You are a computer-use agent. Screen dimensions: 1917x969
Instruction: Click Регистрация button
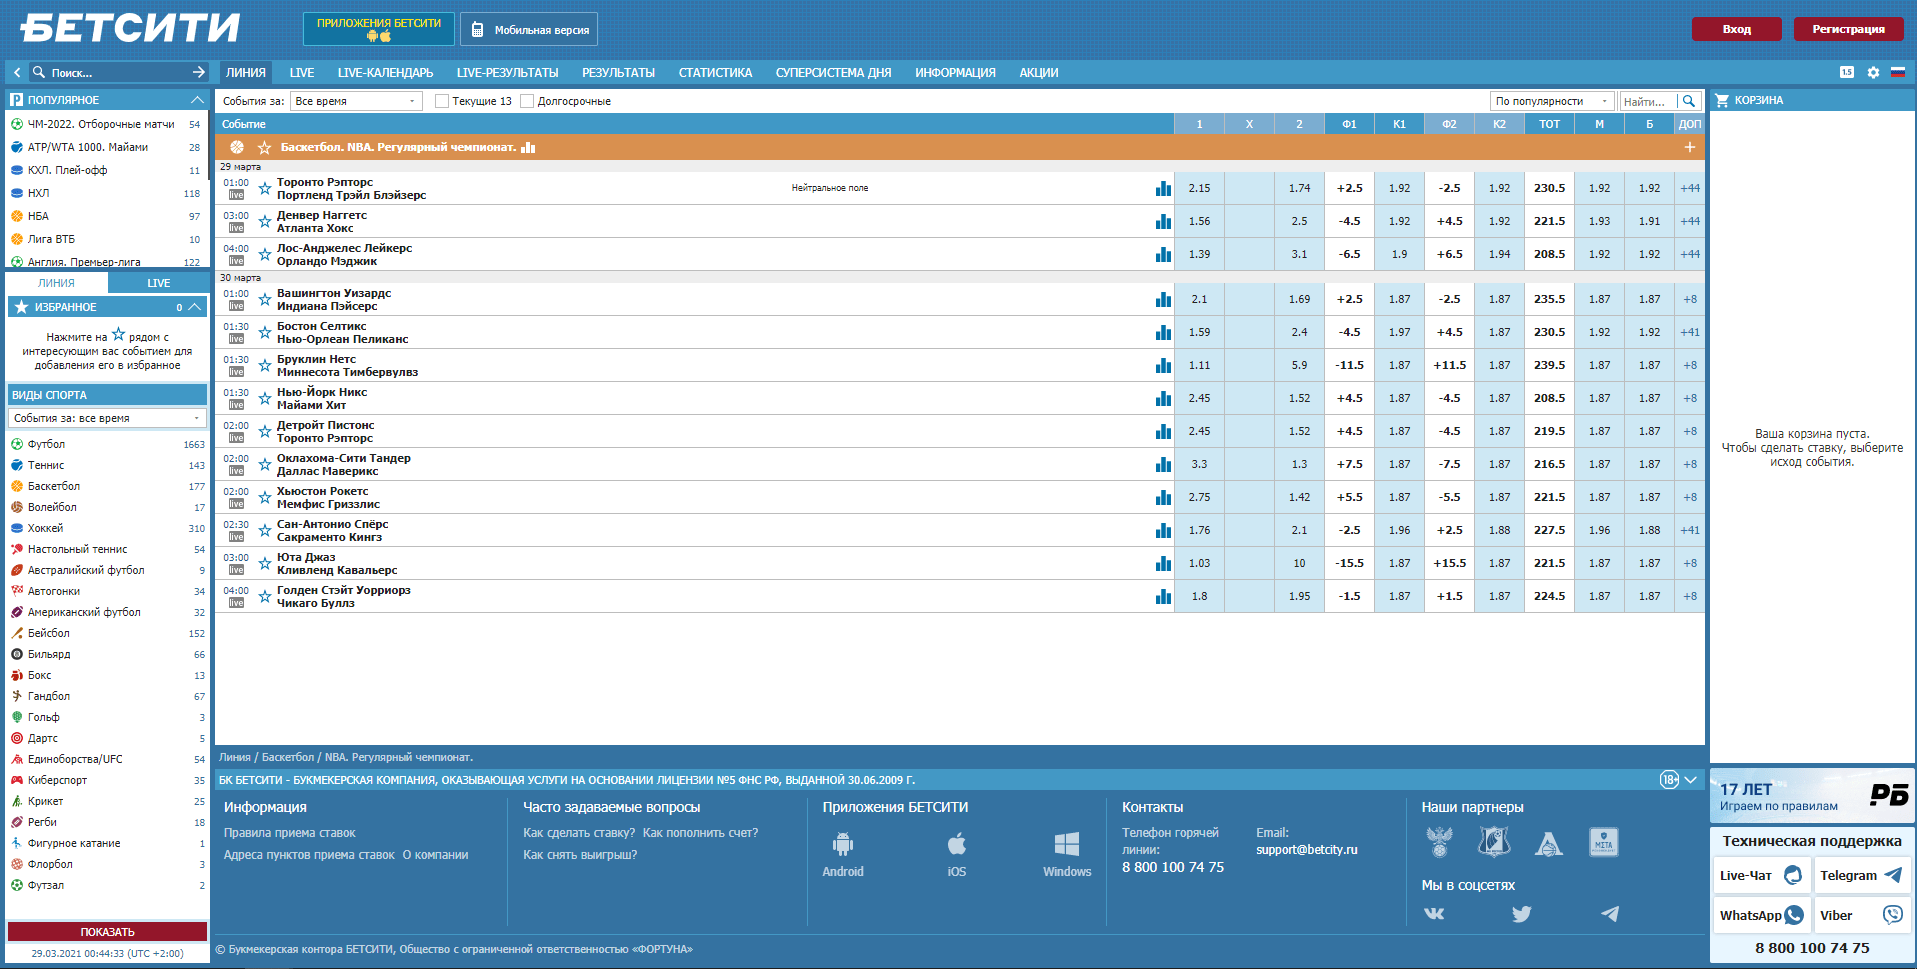coord(1848,29)
